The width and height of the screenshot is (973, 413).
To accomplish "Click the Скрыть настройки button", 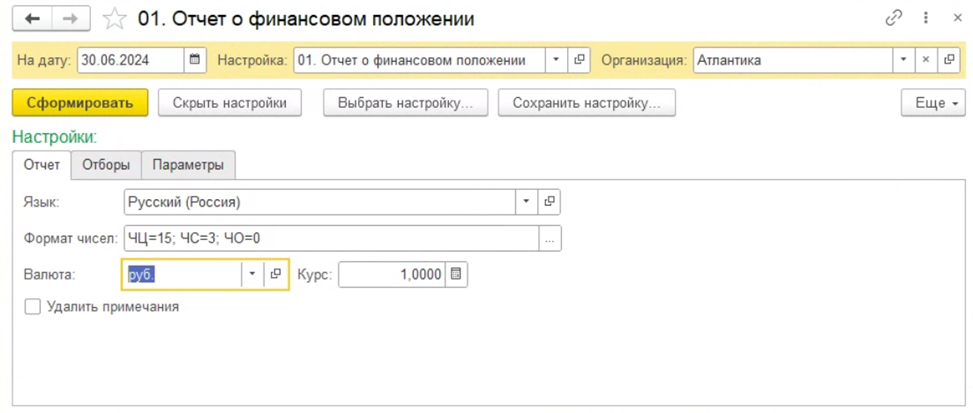I will pyautogui.click(x=230, y=103).
